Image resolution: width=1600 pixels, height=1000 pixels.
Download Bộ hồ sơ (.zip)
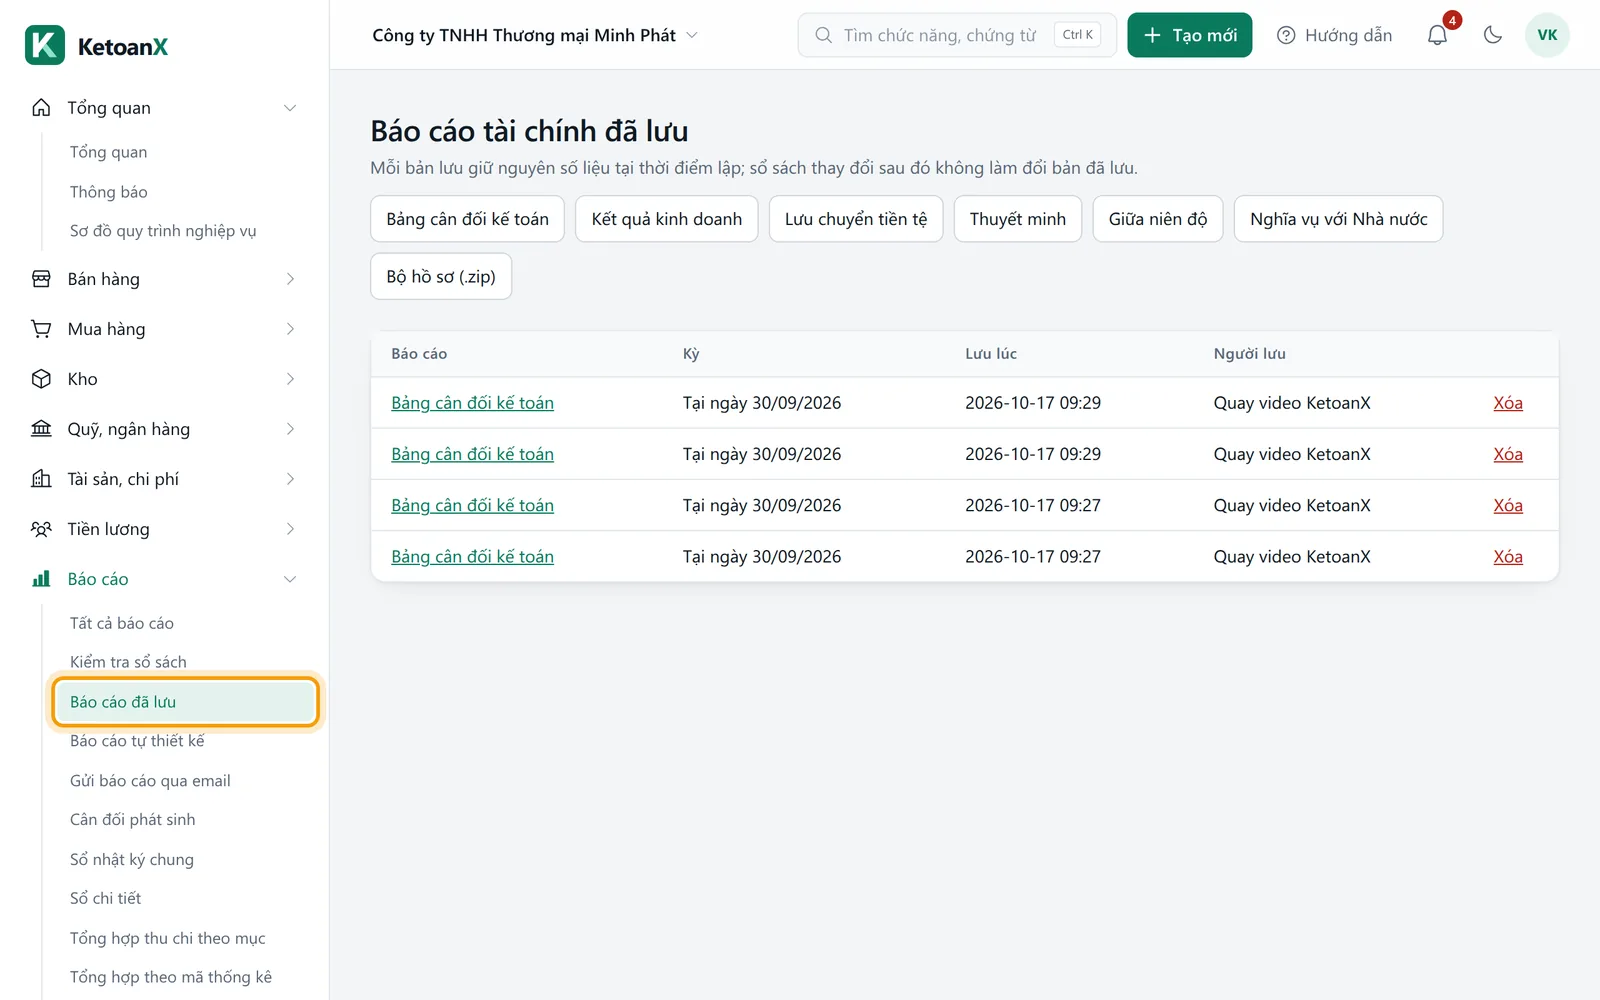click(441, 277)
